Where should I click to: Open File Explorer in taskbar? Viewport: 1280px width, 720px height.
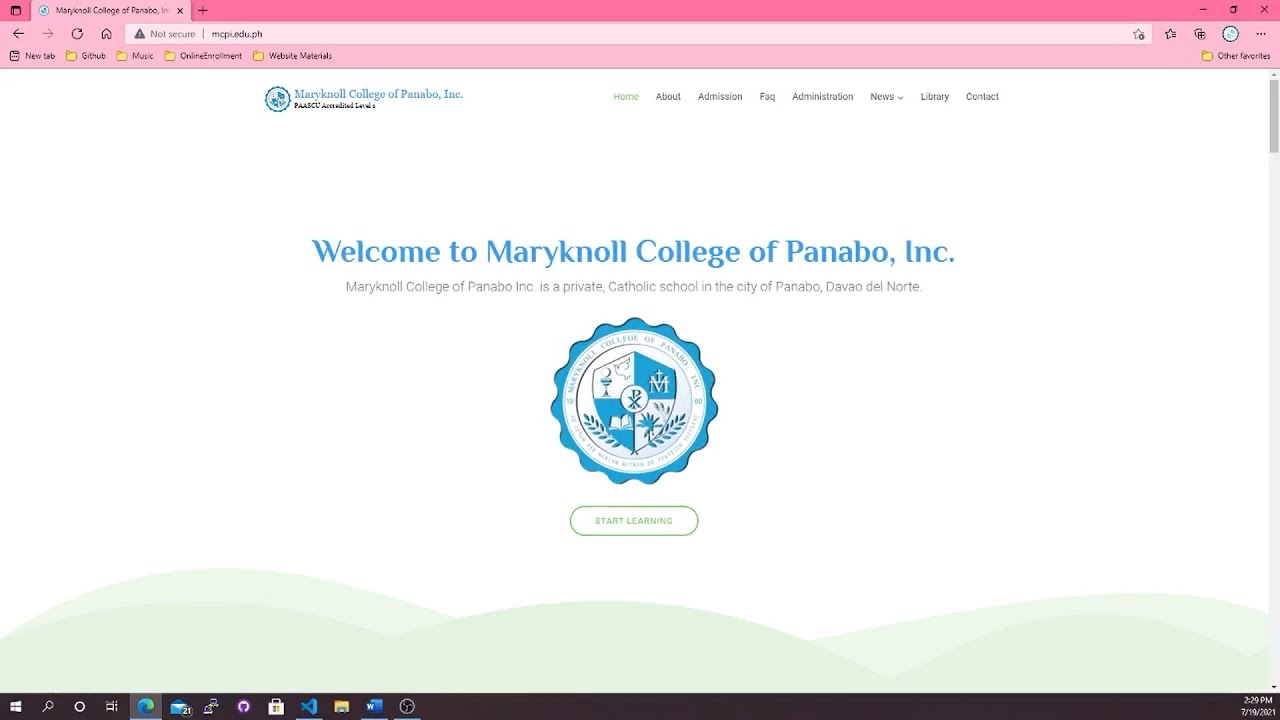pos(341,706)
